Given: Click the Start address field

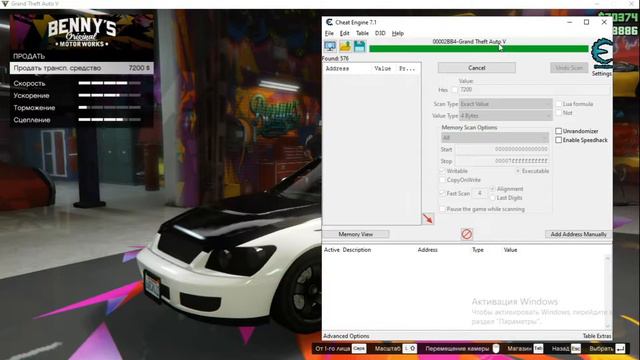Looking at the screenshot, I should point(502,149).
